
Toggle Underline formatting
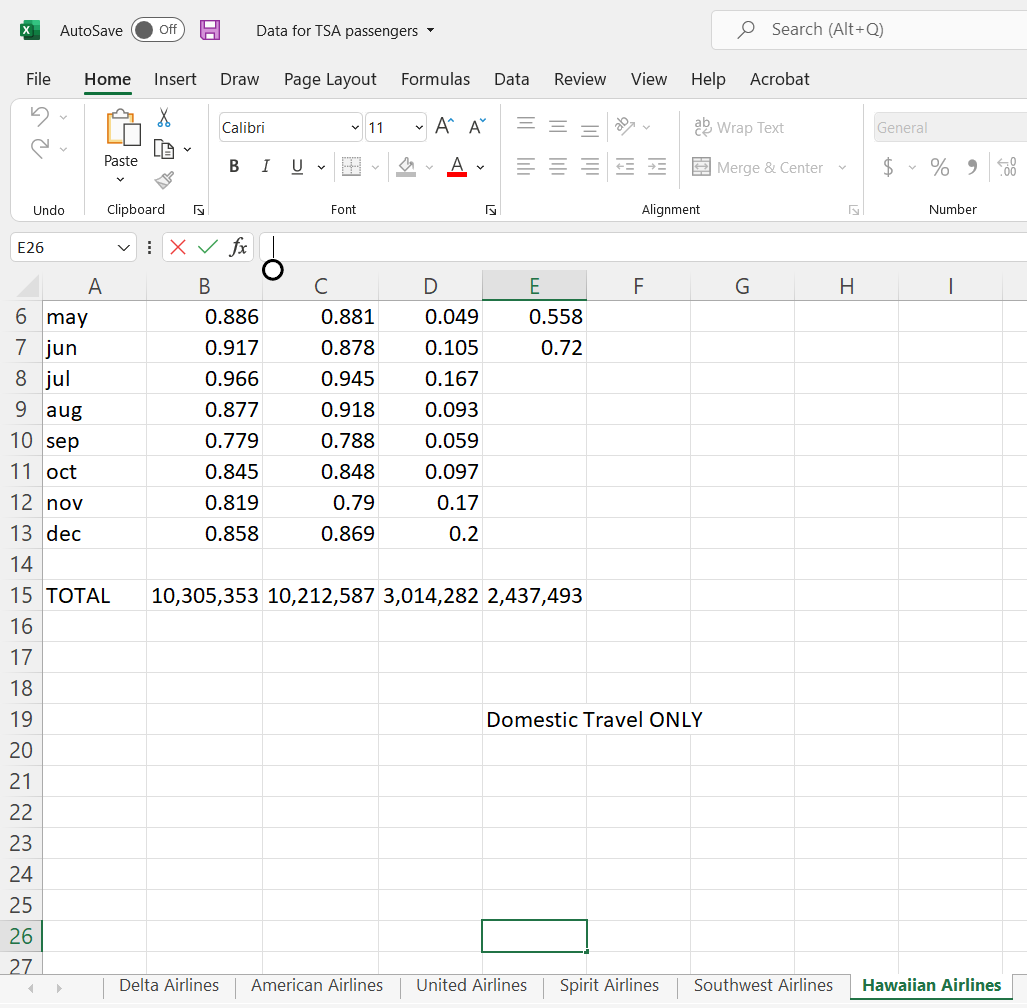[297, 167]
